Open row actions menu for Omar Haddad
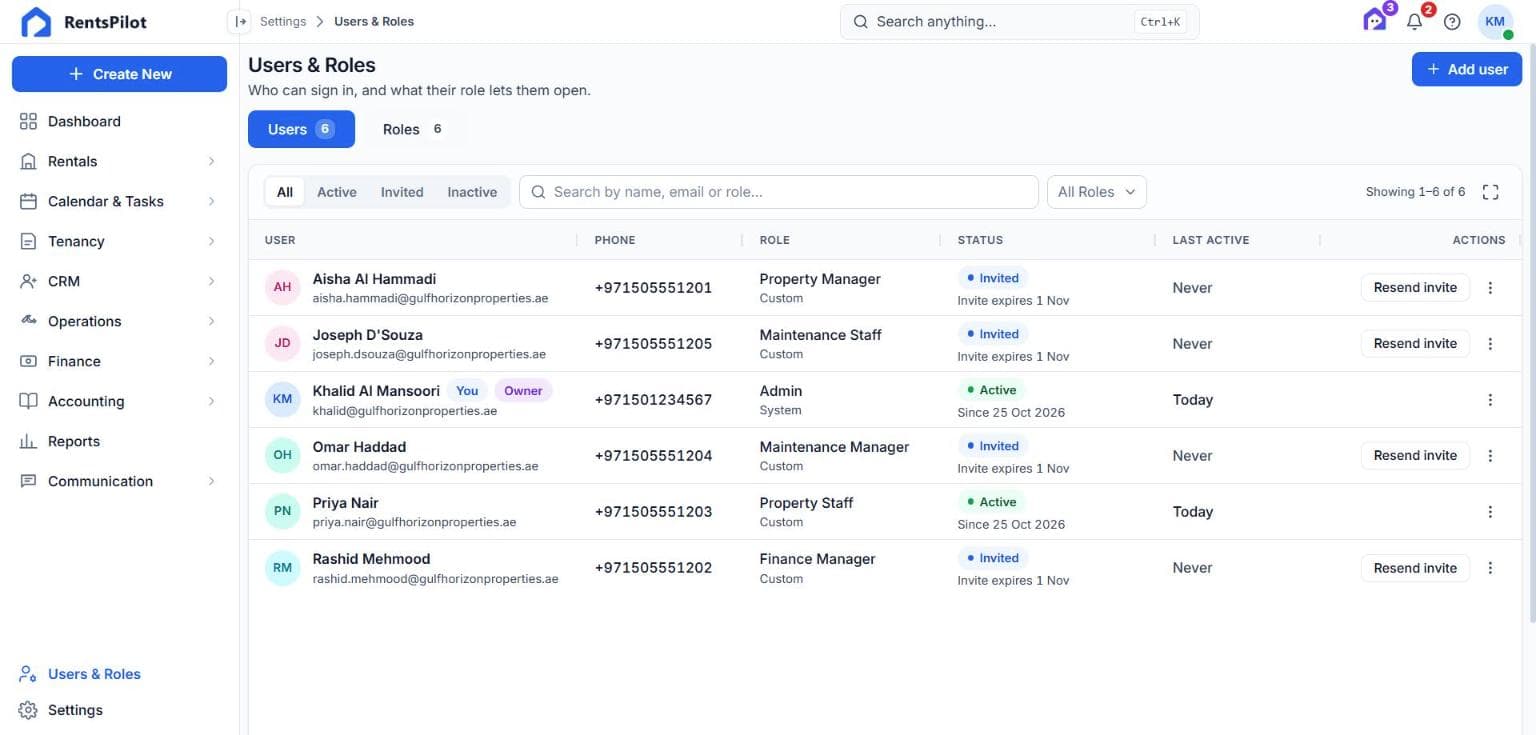Viewport: 1536px width, 735px height. click(x=1490, y=456)
